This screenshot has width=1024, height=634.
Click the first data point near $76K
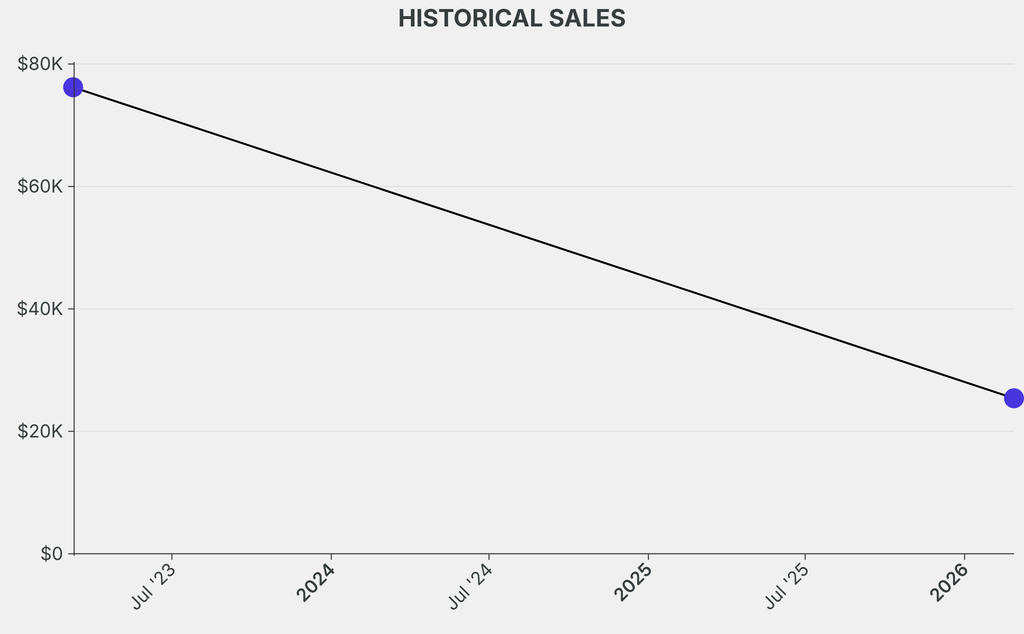(73, 87)
